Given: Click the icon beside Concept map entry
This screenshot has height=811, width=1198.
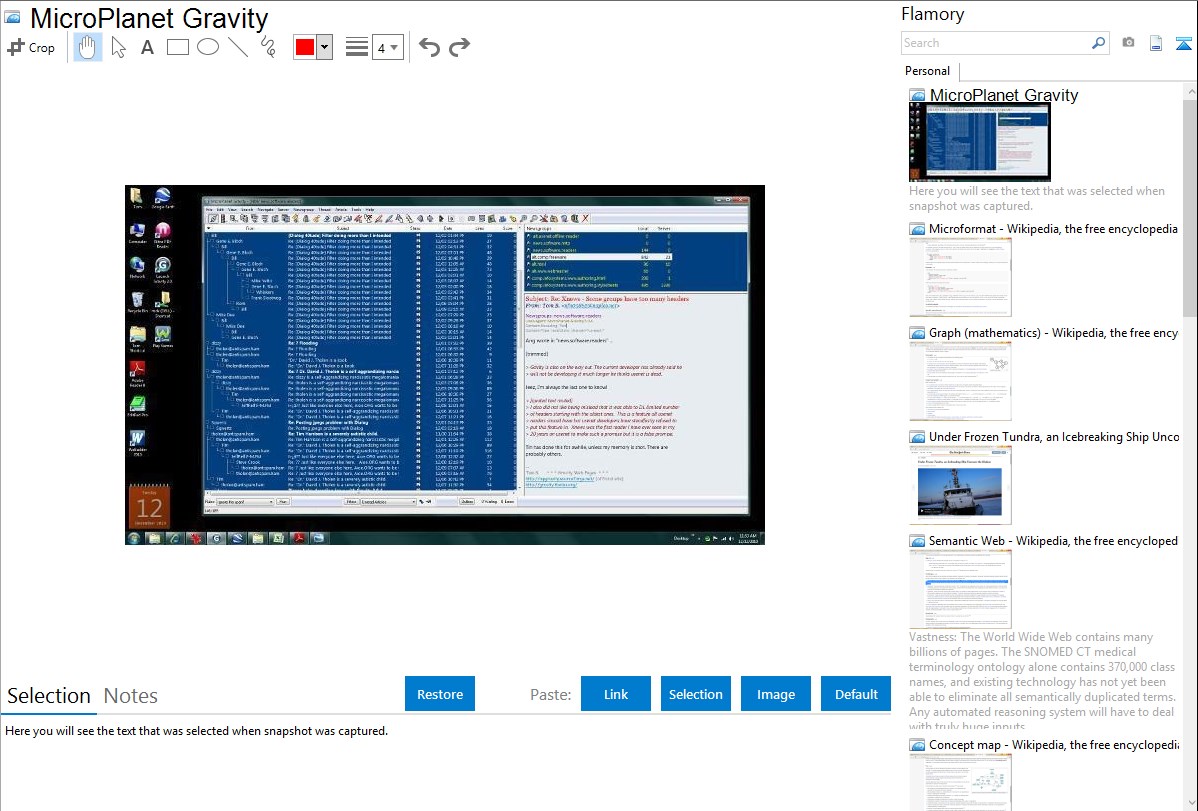Looking at the screenshot, I should point(917,744).
